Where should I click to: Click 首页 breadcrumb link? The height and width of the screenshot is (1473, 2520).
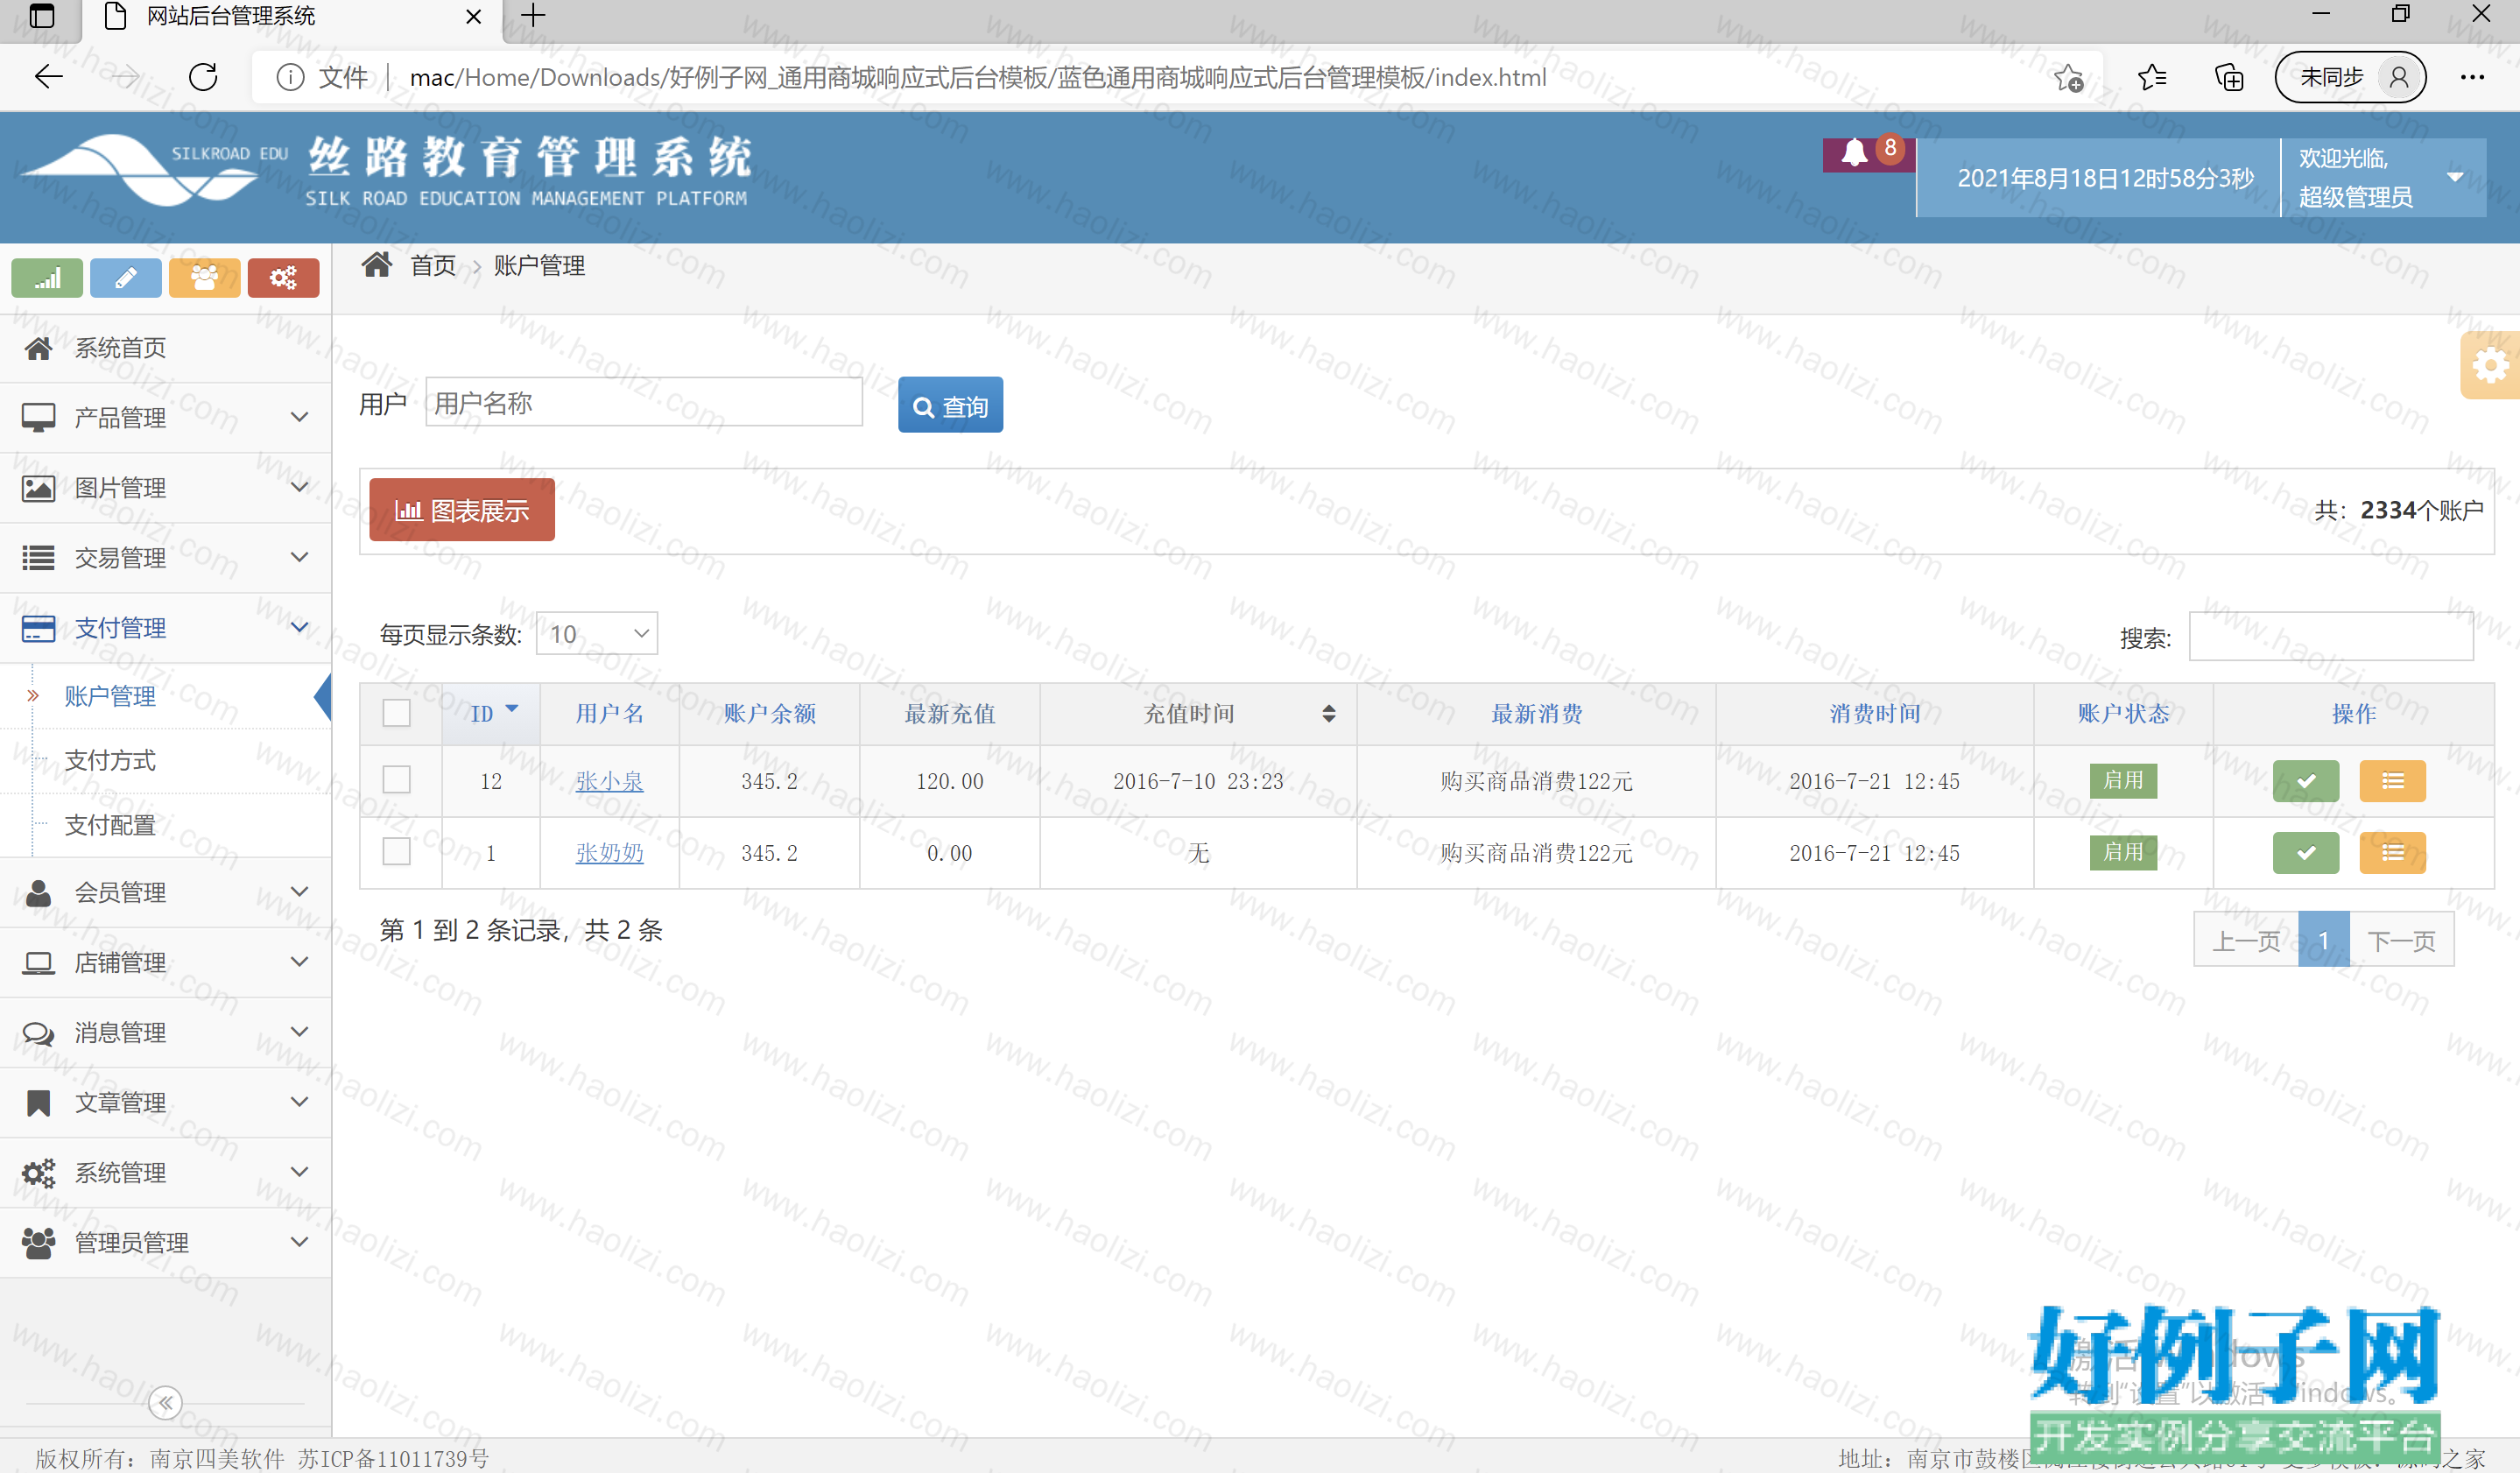point(433,265)
